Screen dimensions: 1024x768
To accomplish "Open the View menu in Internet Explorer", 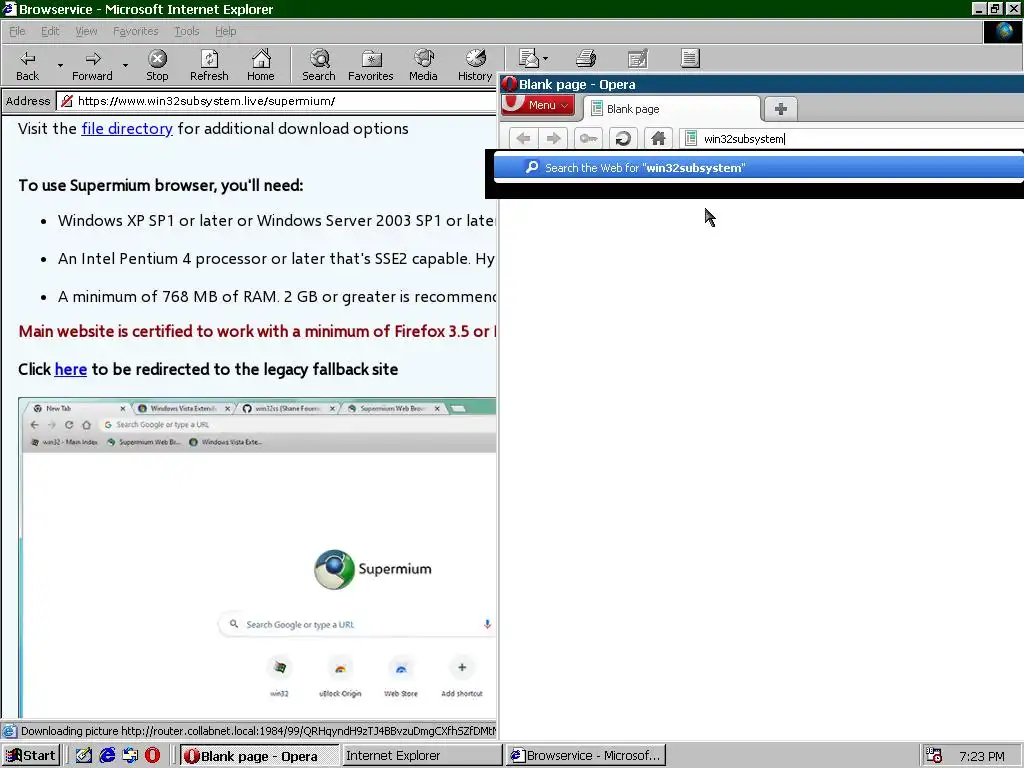I will 86,31.
